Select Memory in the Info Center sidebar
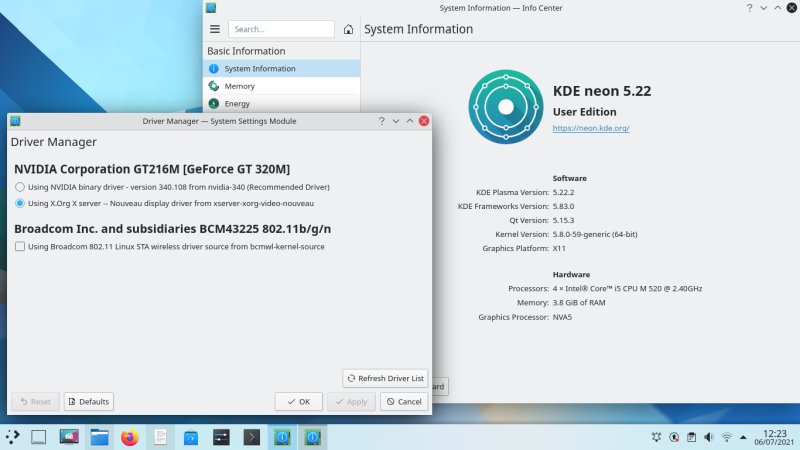Viewport: 800px width, 450px height. click(239, 86)
